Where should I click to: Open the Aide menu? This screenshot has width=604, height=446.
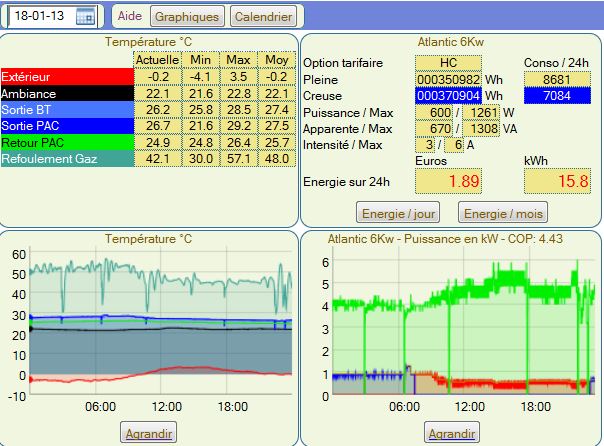coord(129,16)
